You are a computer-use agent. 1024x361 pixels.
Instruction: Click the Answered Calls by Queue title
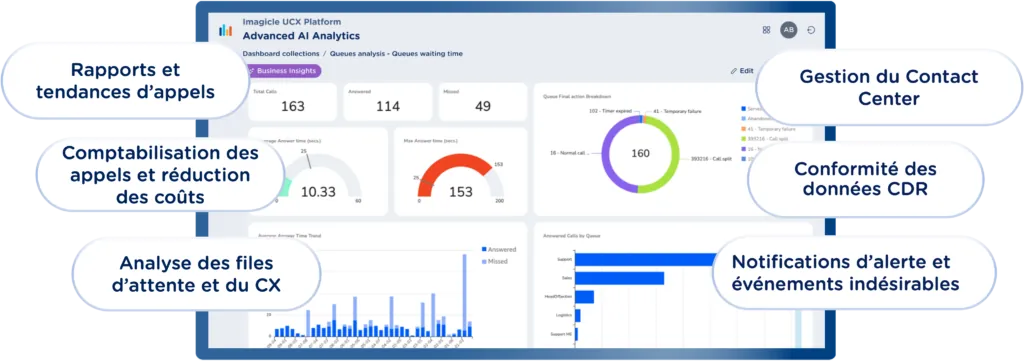pos(571,236)
